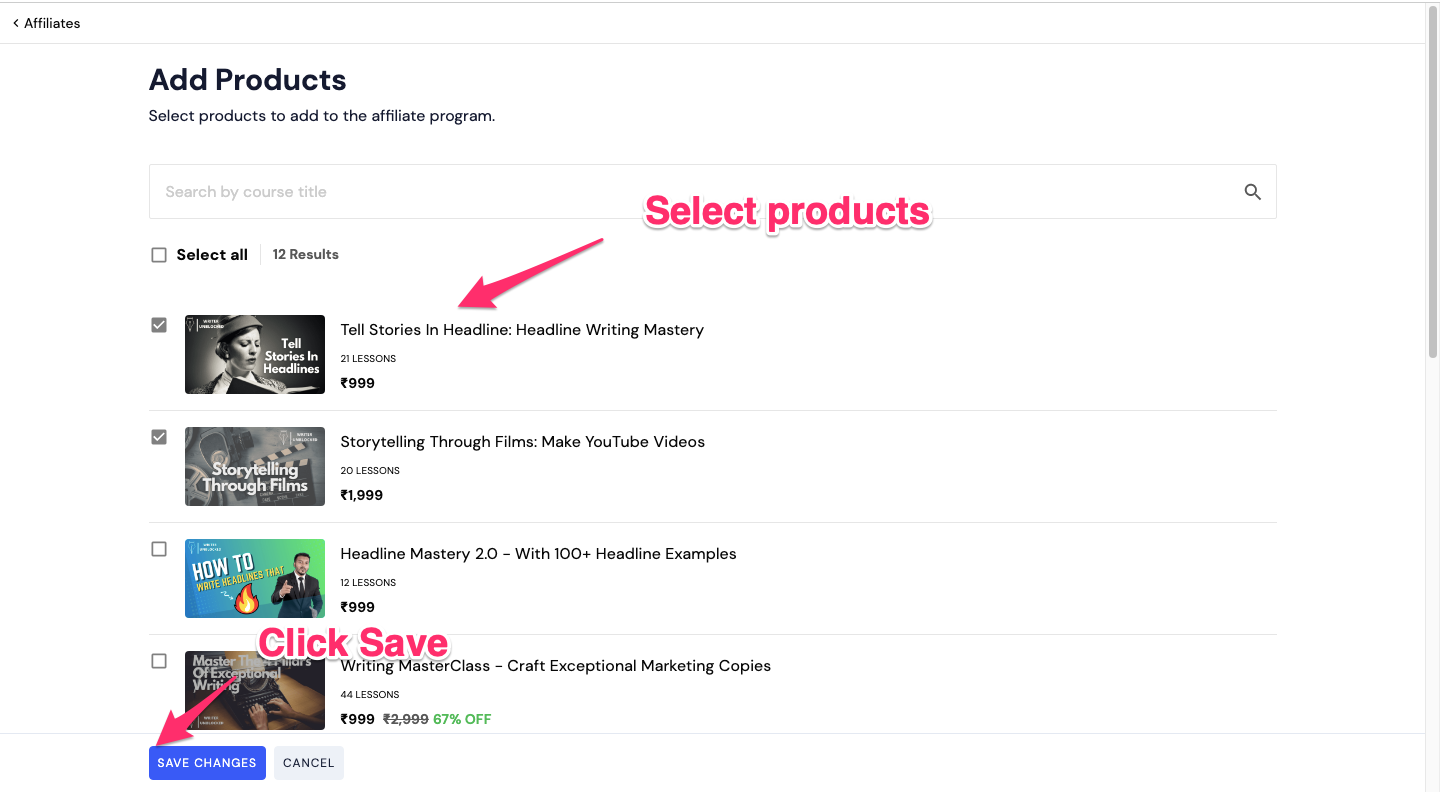Screen dimensions: 1440x792
Task: Click Storytelling Through Films course title
Action: (x=523, y=442)
